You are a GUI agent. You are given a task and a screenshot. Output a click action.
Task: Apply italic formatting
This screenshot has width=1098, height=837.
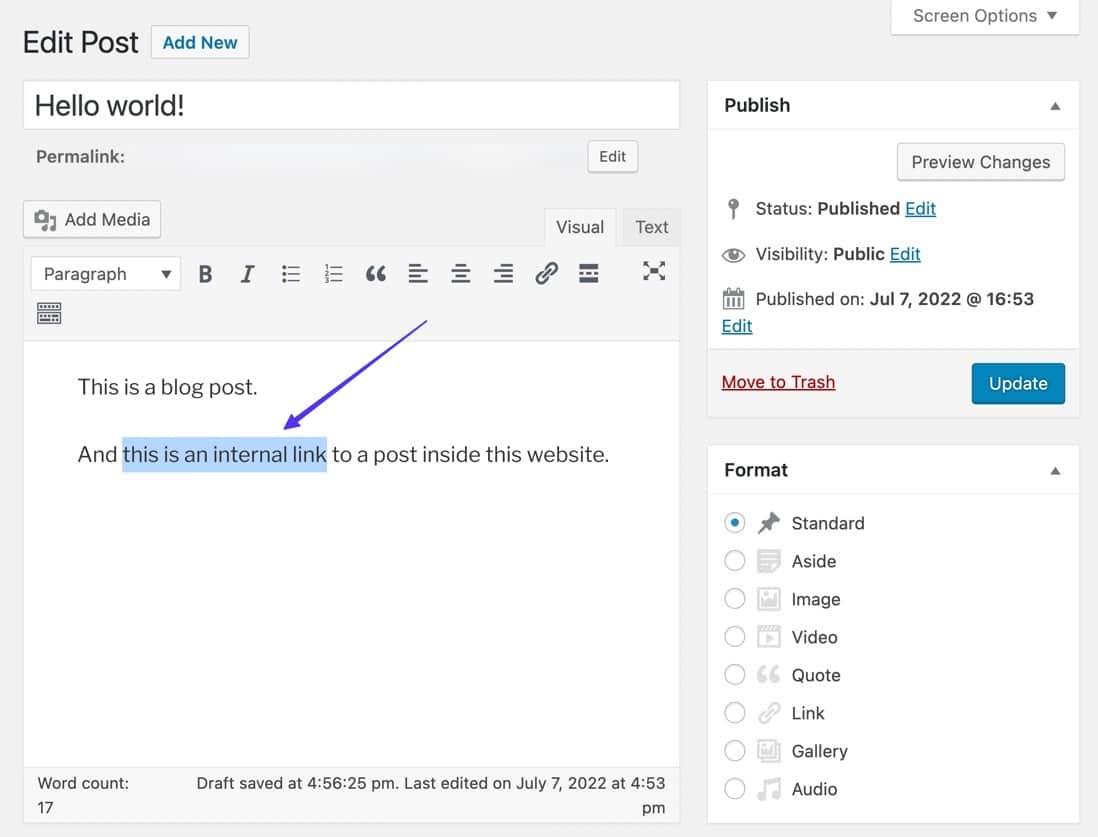click(247, 272)
